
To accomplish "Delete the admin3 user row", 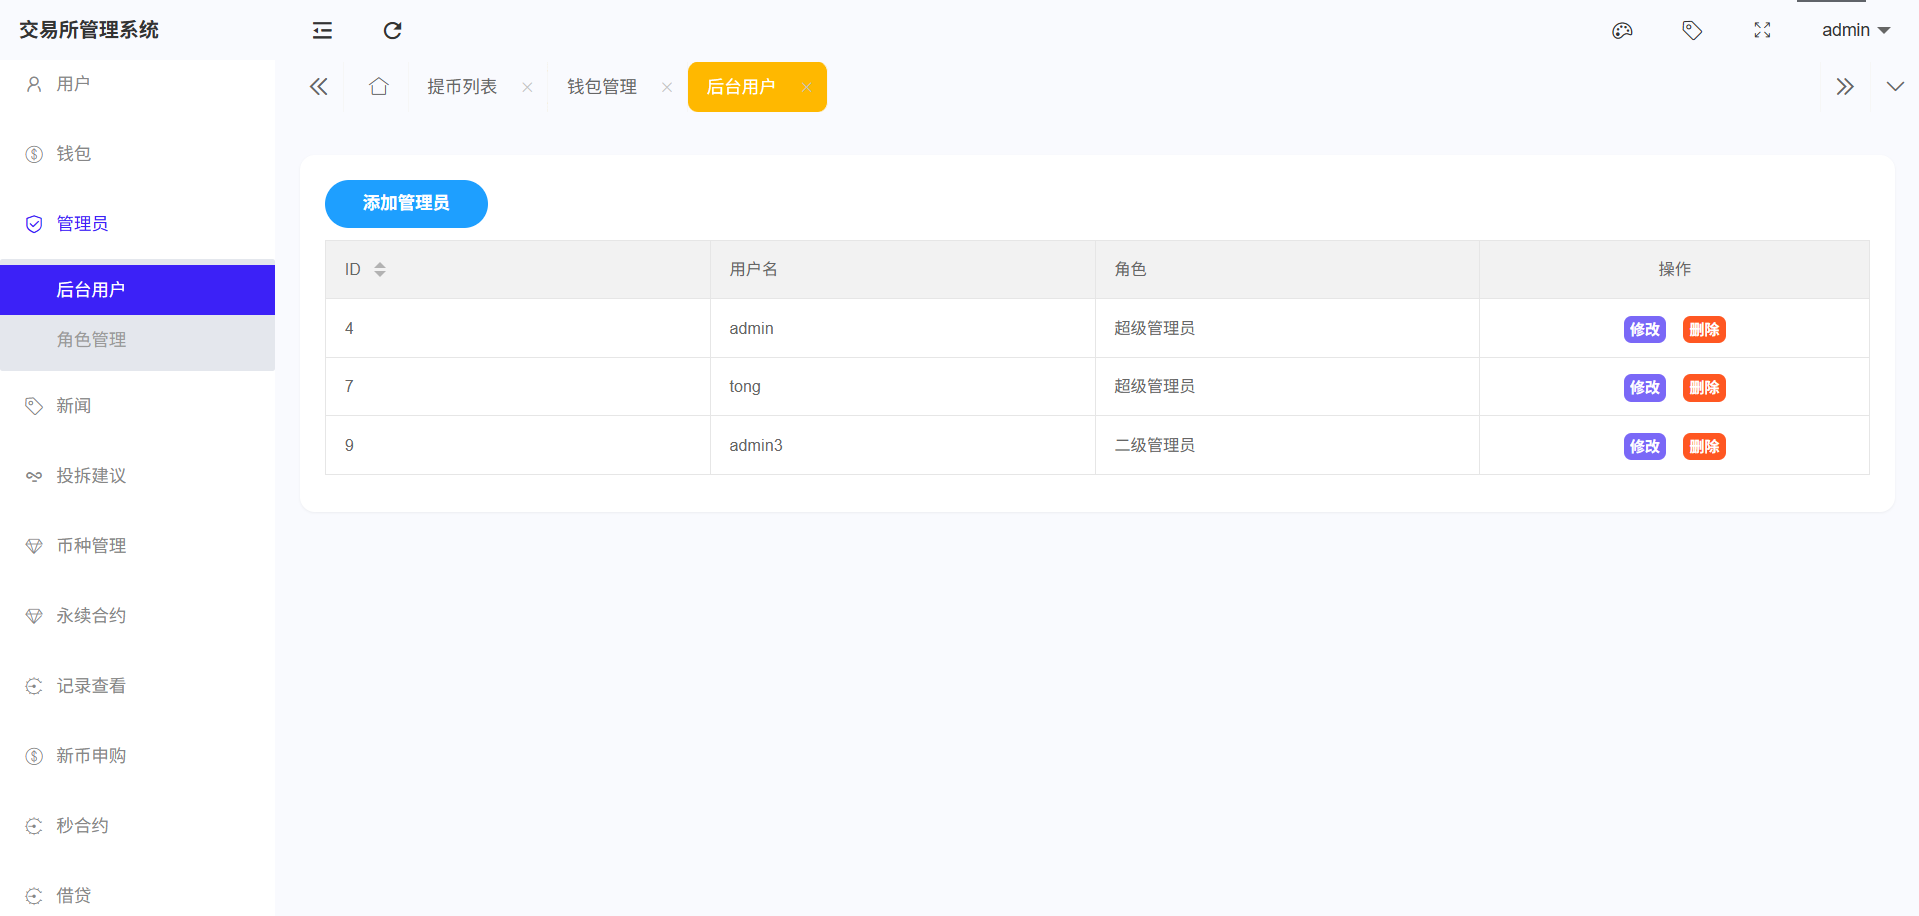I will pyautogui.click(x=1704, y=447).
